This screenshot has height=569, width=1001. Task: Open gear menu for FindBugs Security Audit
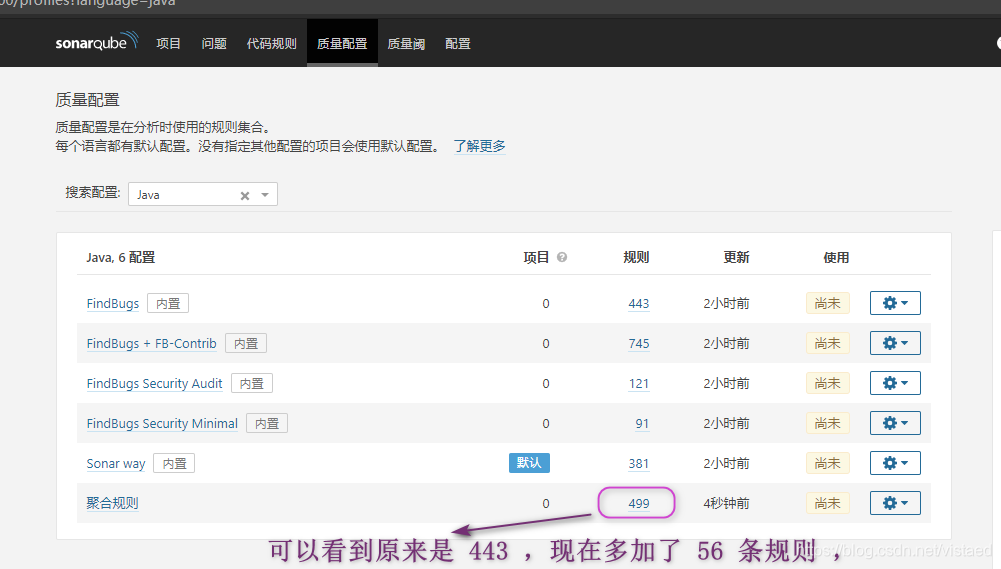point(895,383)
